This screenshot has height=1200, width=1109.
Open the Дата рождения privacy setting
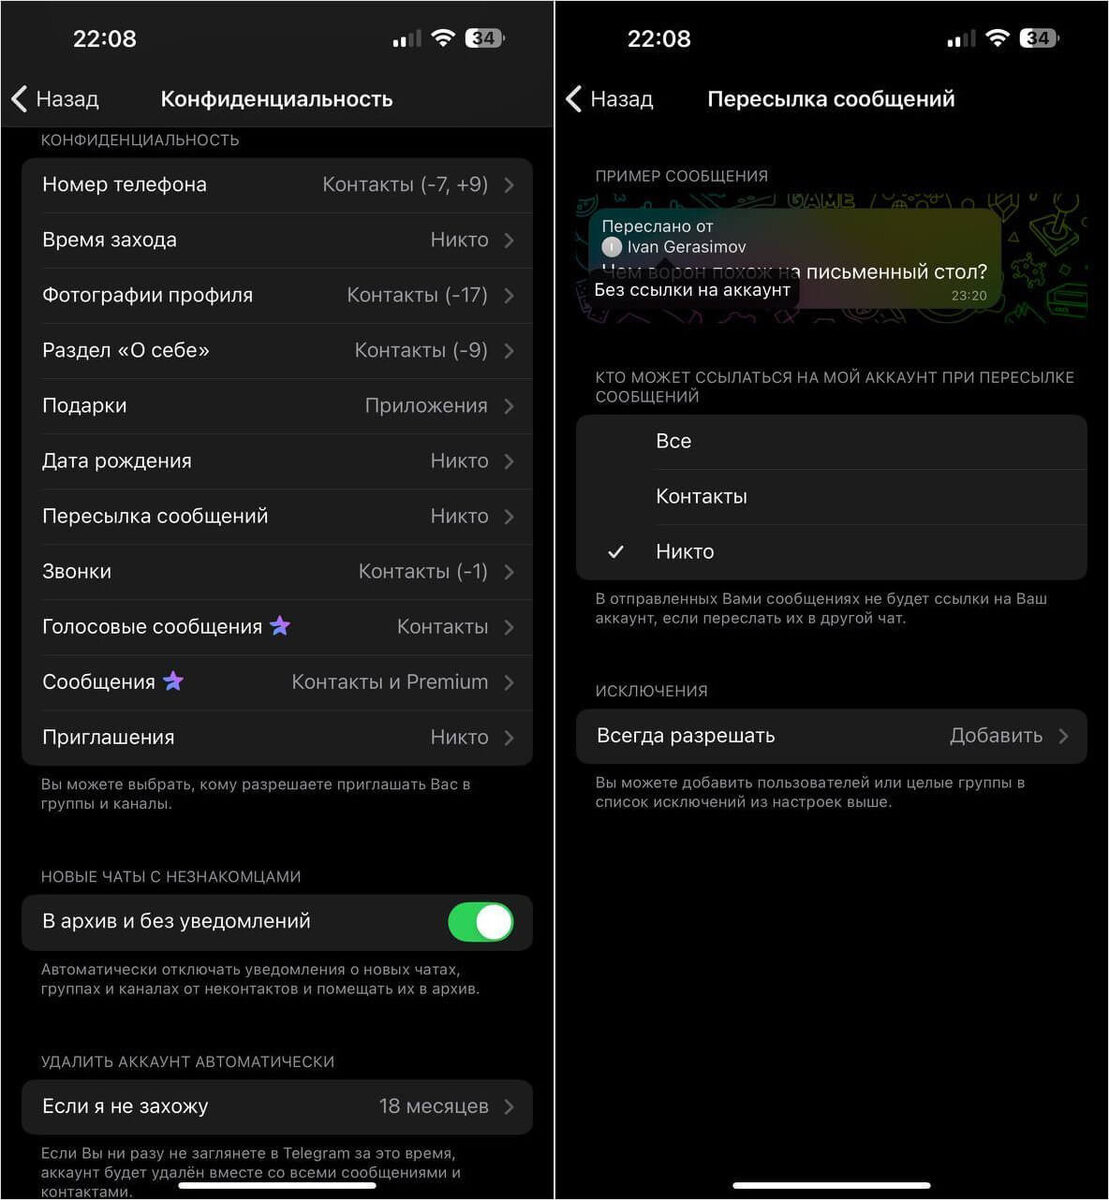click(x=277, y=461)
